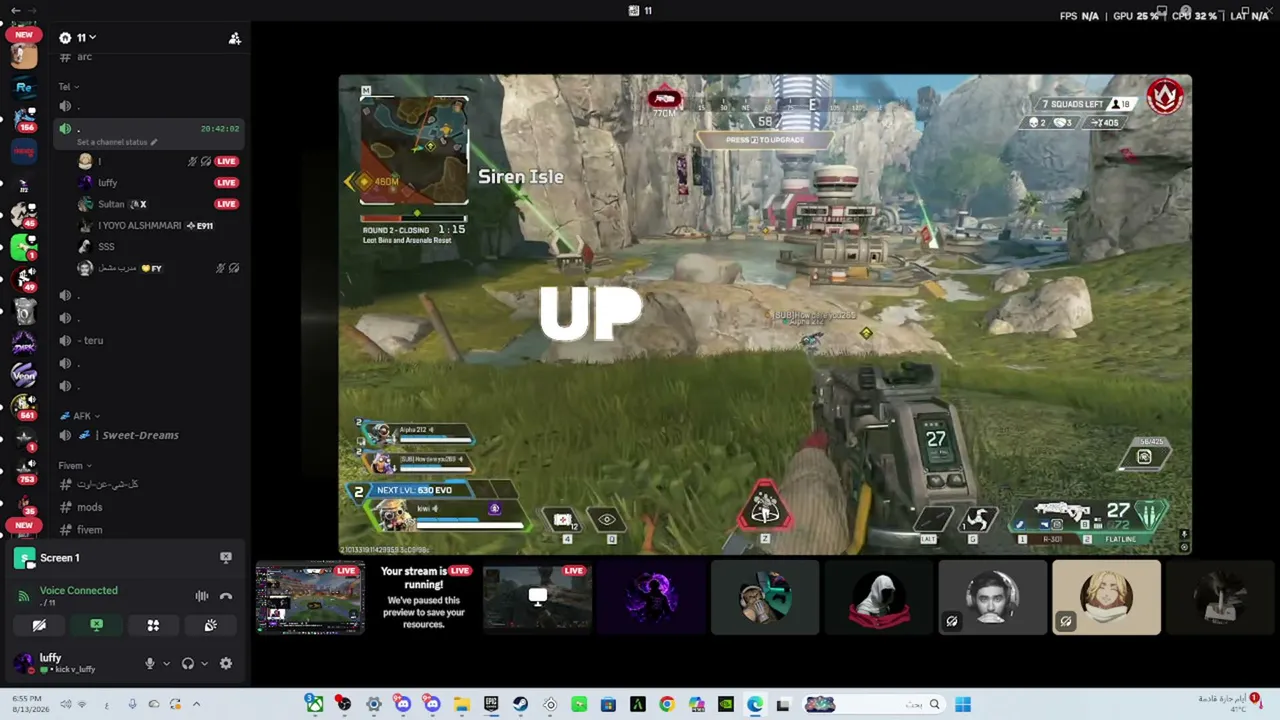1280x720 pixels.
Task: Disconnect from voice with hang-up icon
Action: point(226,596)
